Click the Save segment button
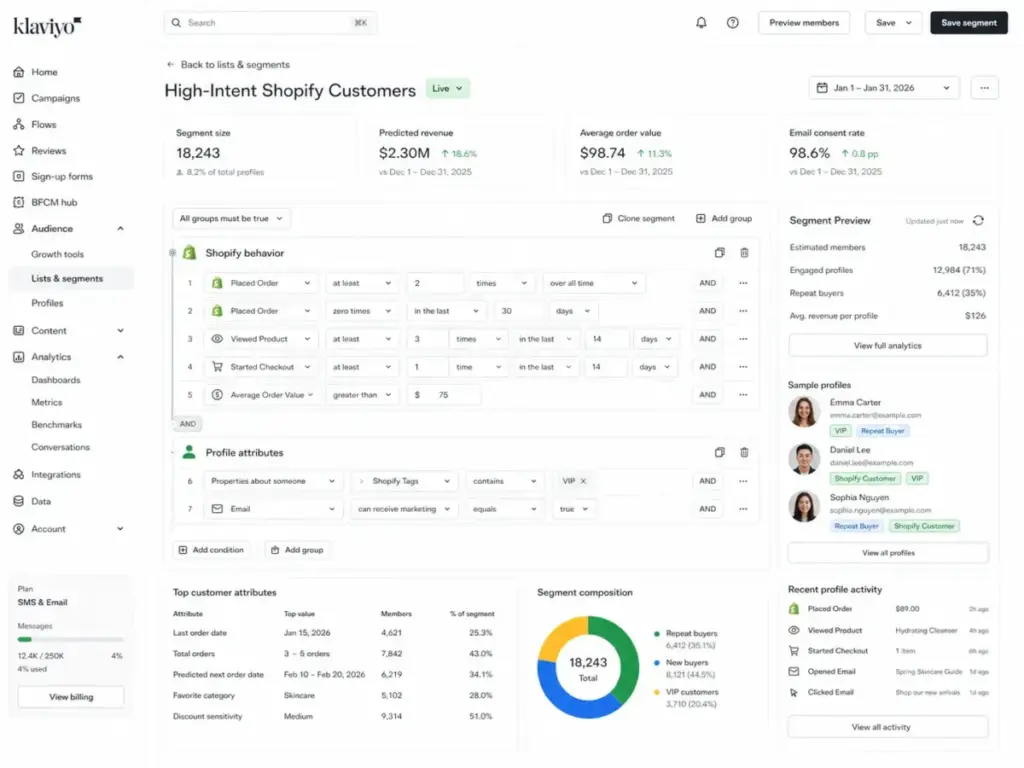The height and width of the screenshot is (768, 1024). [968, 23]
